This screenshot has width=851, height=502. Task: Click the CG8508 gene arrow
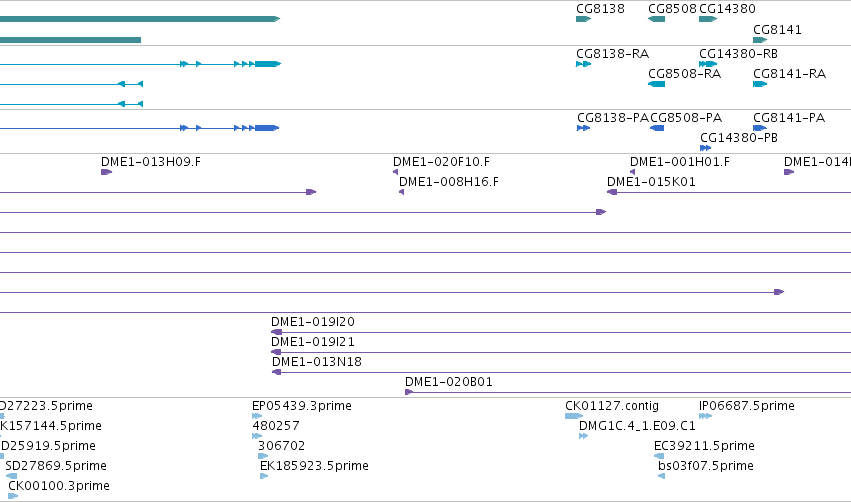pos(657,19)
